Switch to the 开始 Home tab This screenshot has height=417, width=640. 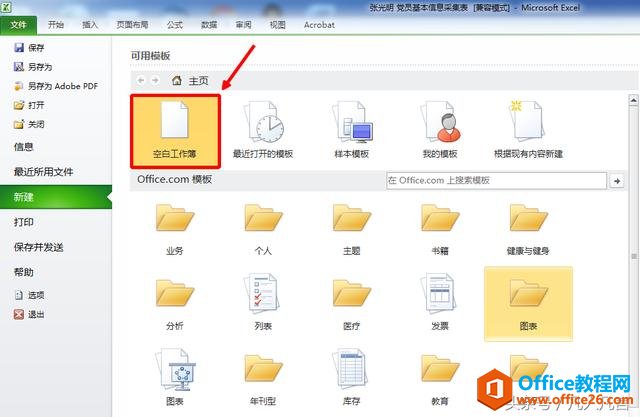coord(56,25)
